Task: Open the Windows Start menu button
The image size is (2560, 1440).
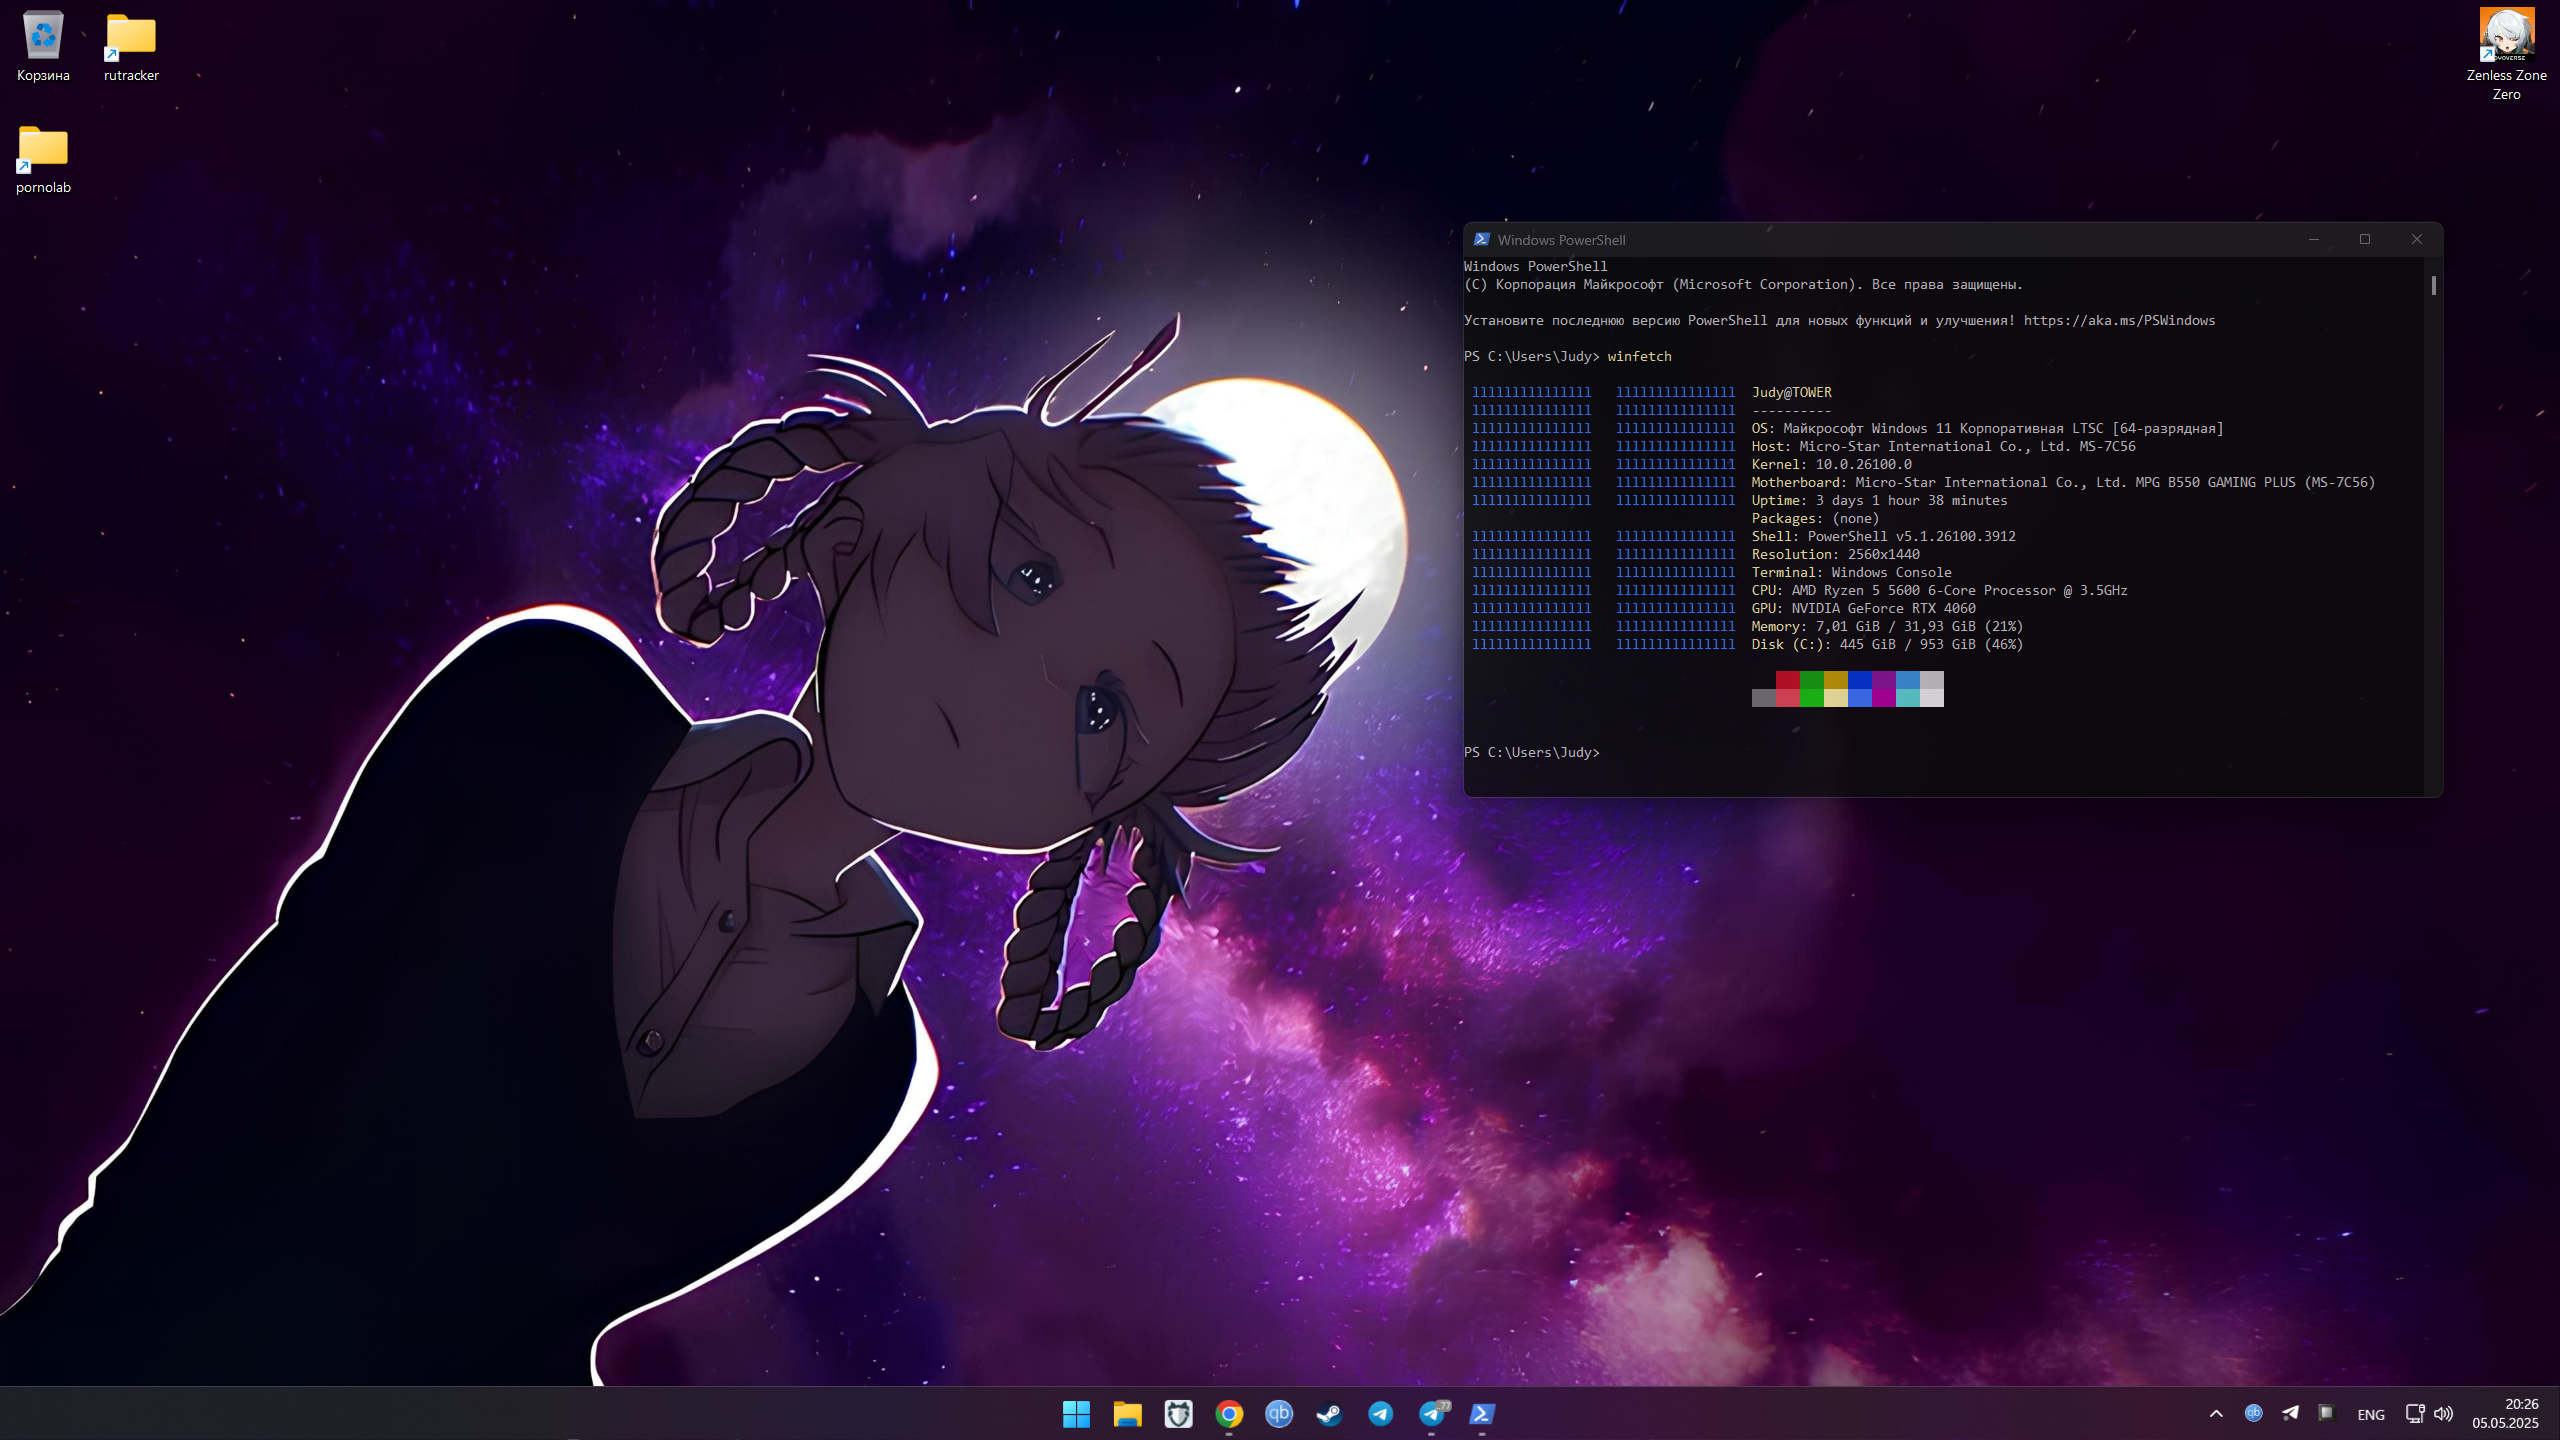Action: tap(1076, 1414)
